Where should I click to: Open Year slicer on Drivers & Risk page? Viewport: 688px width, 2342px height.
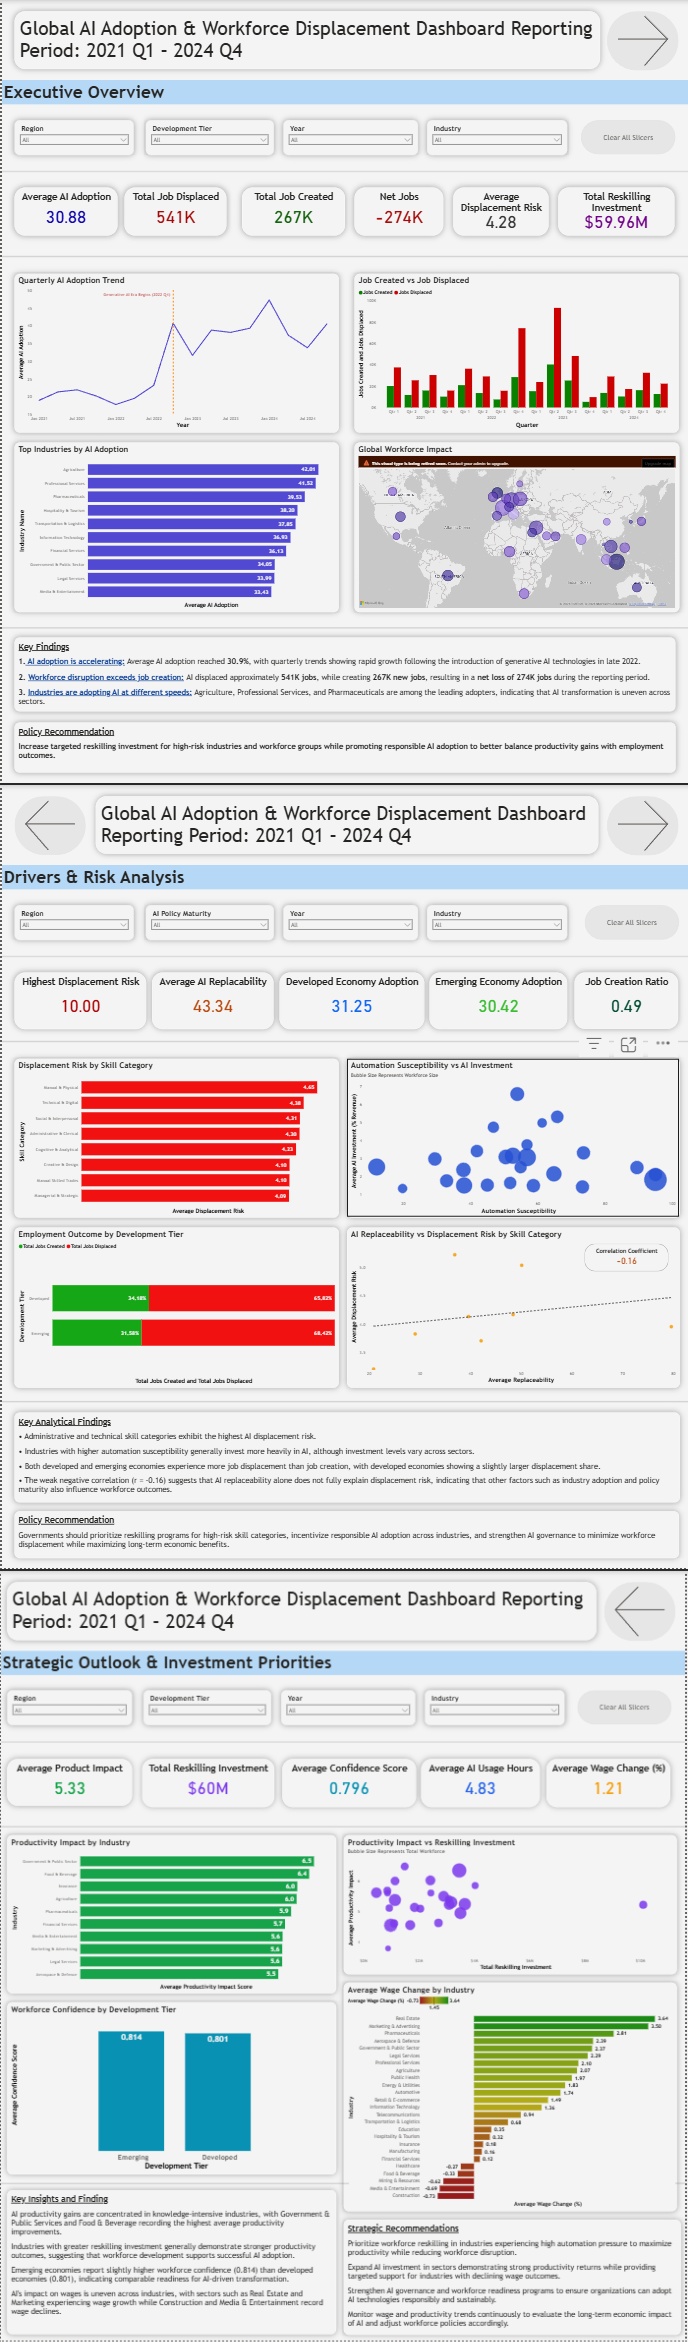tap(350, 925)
